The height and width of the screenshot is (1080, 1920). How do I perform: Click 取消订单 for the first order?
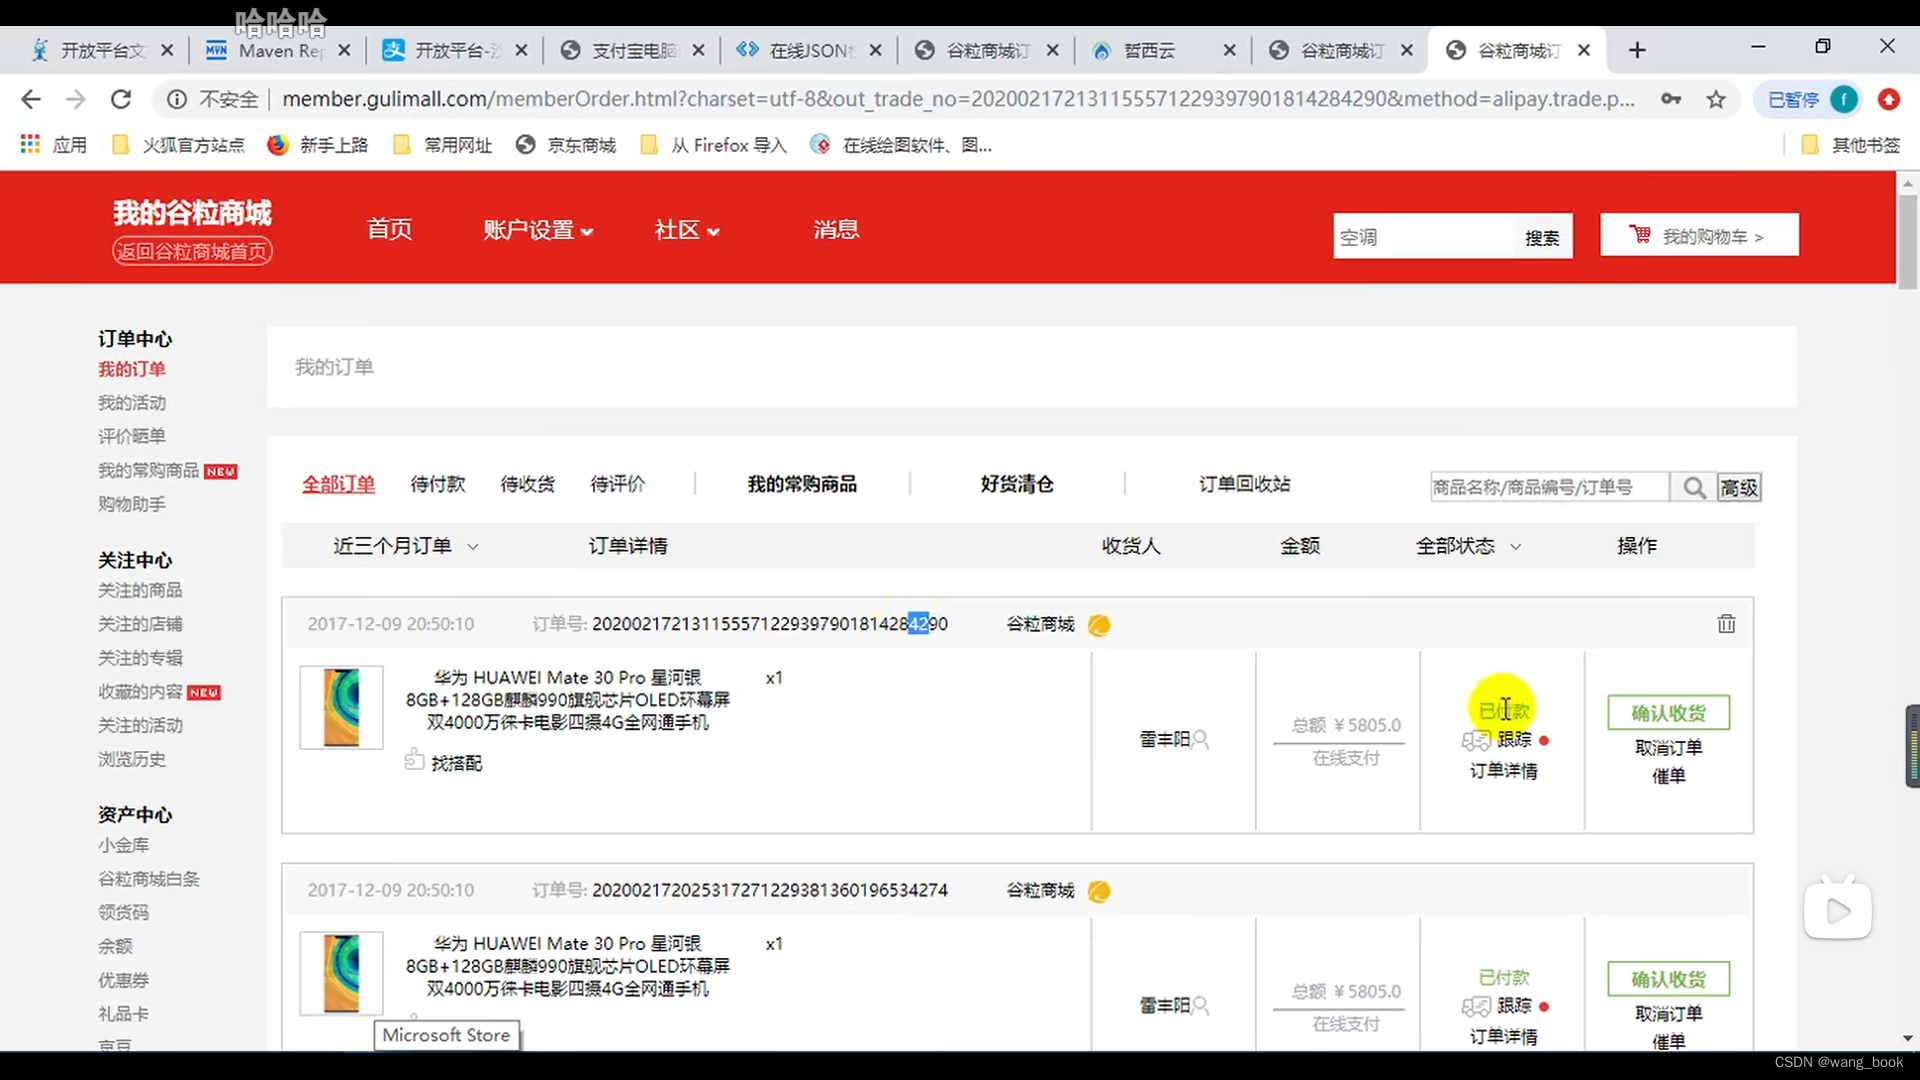[x=1668, y=748]
